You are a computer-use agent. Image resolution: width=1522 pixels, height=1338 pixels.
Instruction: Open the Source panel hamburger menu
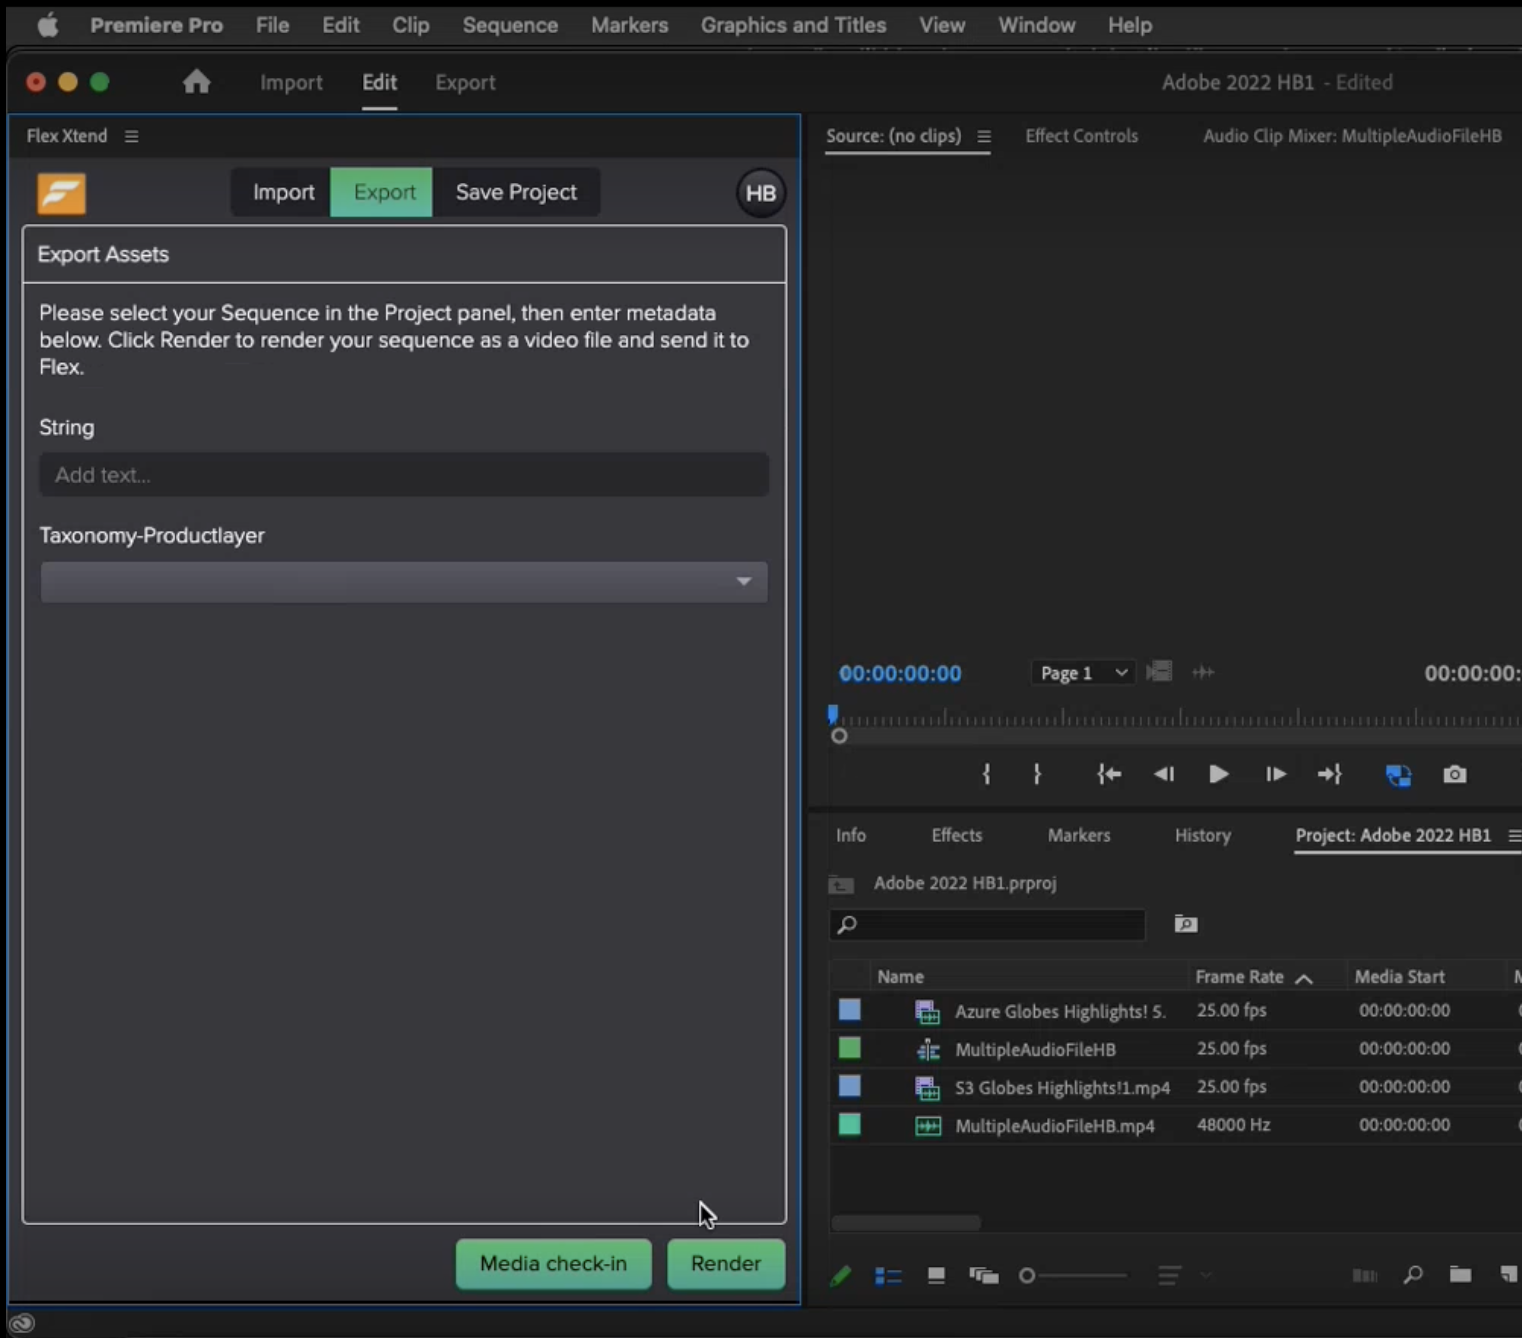coord(984,136)
